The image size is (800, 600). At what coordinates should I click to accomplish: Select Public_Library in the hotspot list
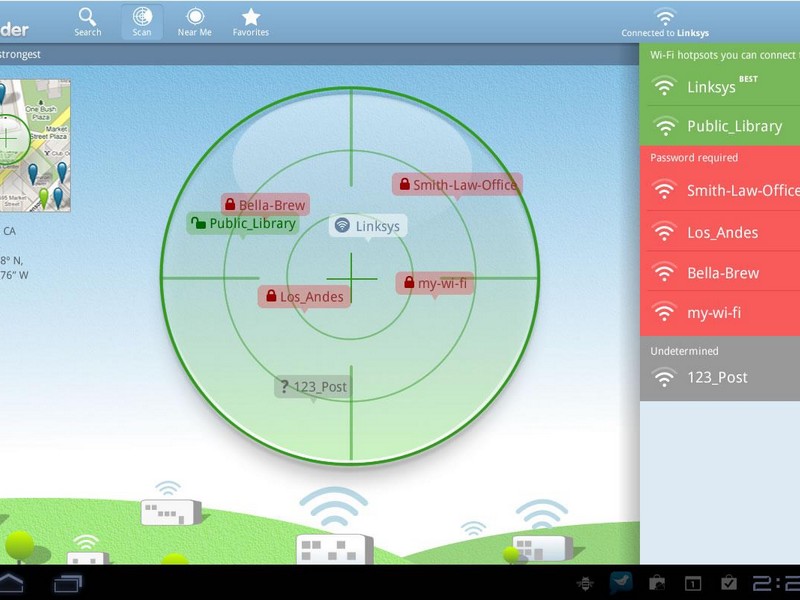pos(720,127)
